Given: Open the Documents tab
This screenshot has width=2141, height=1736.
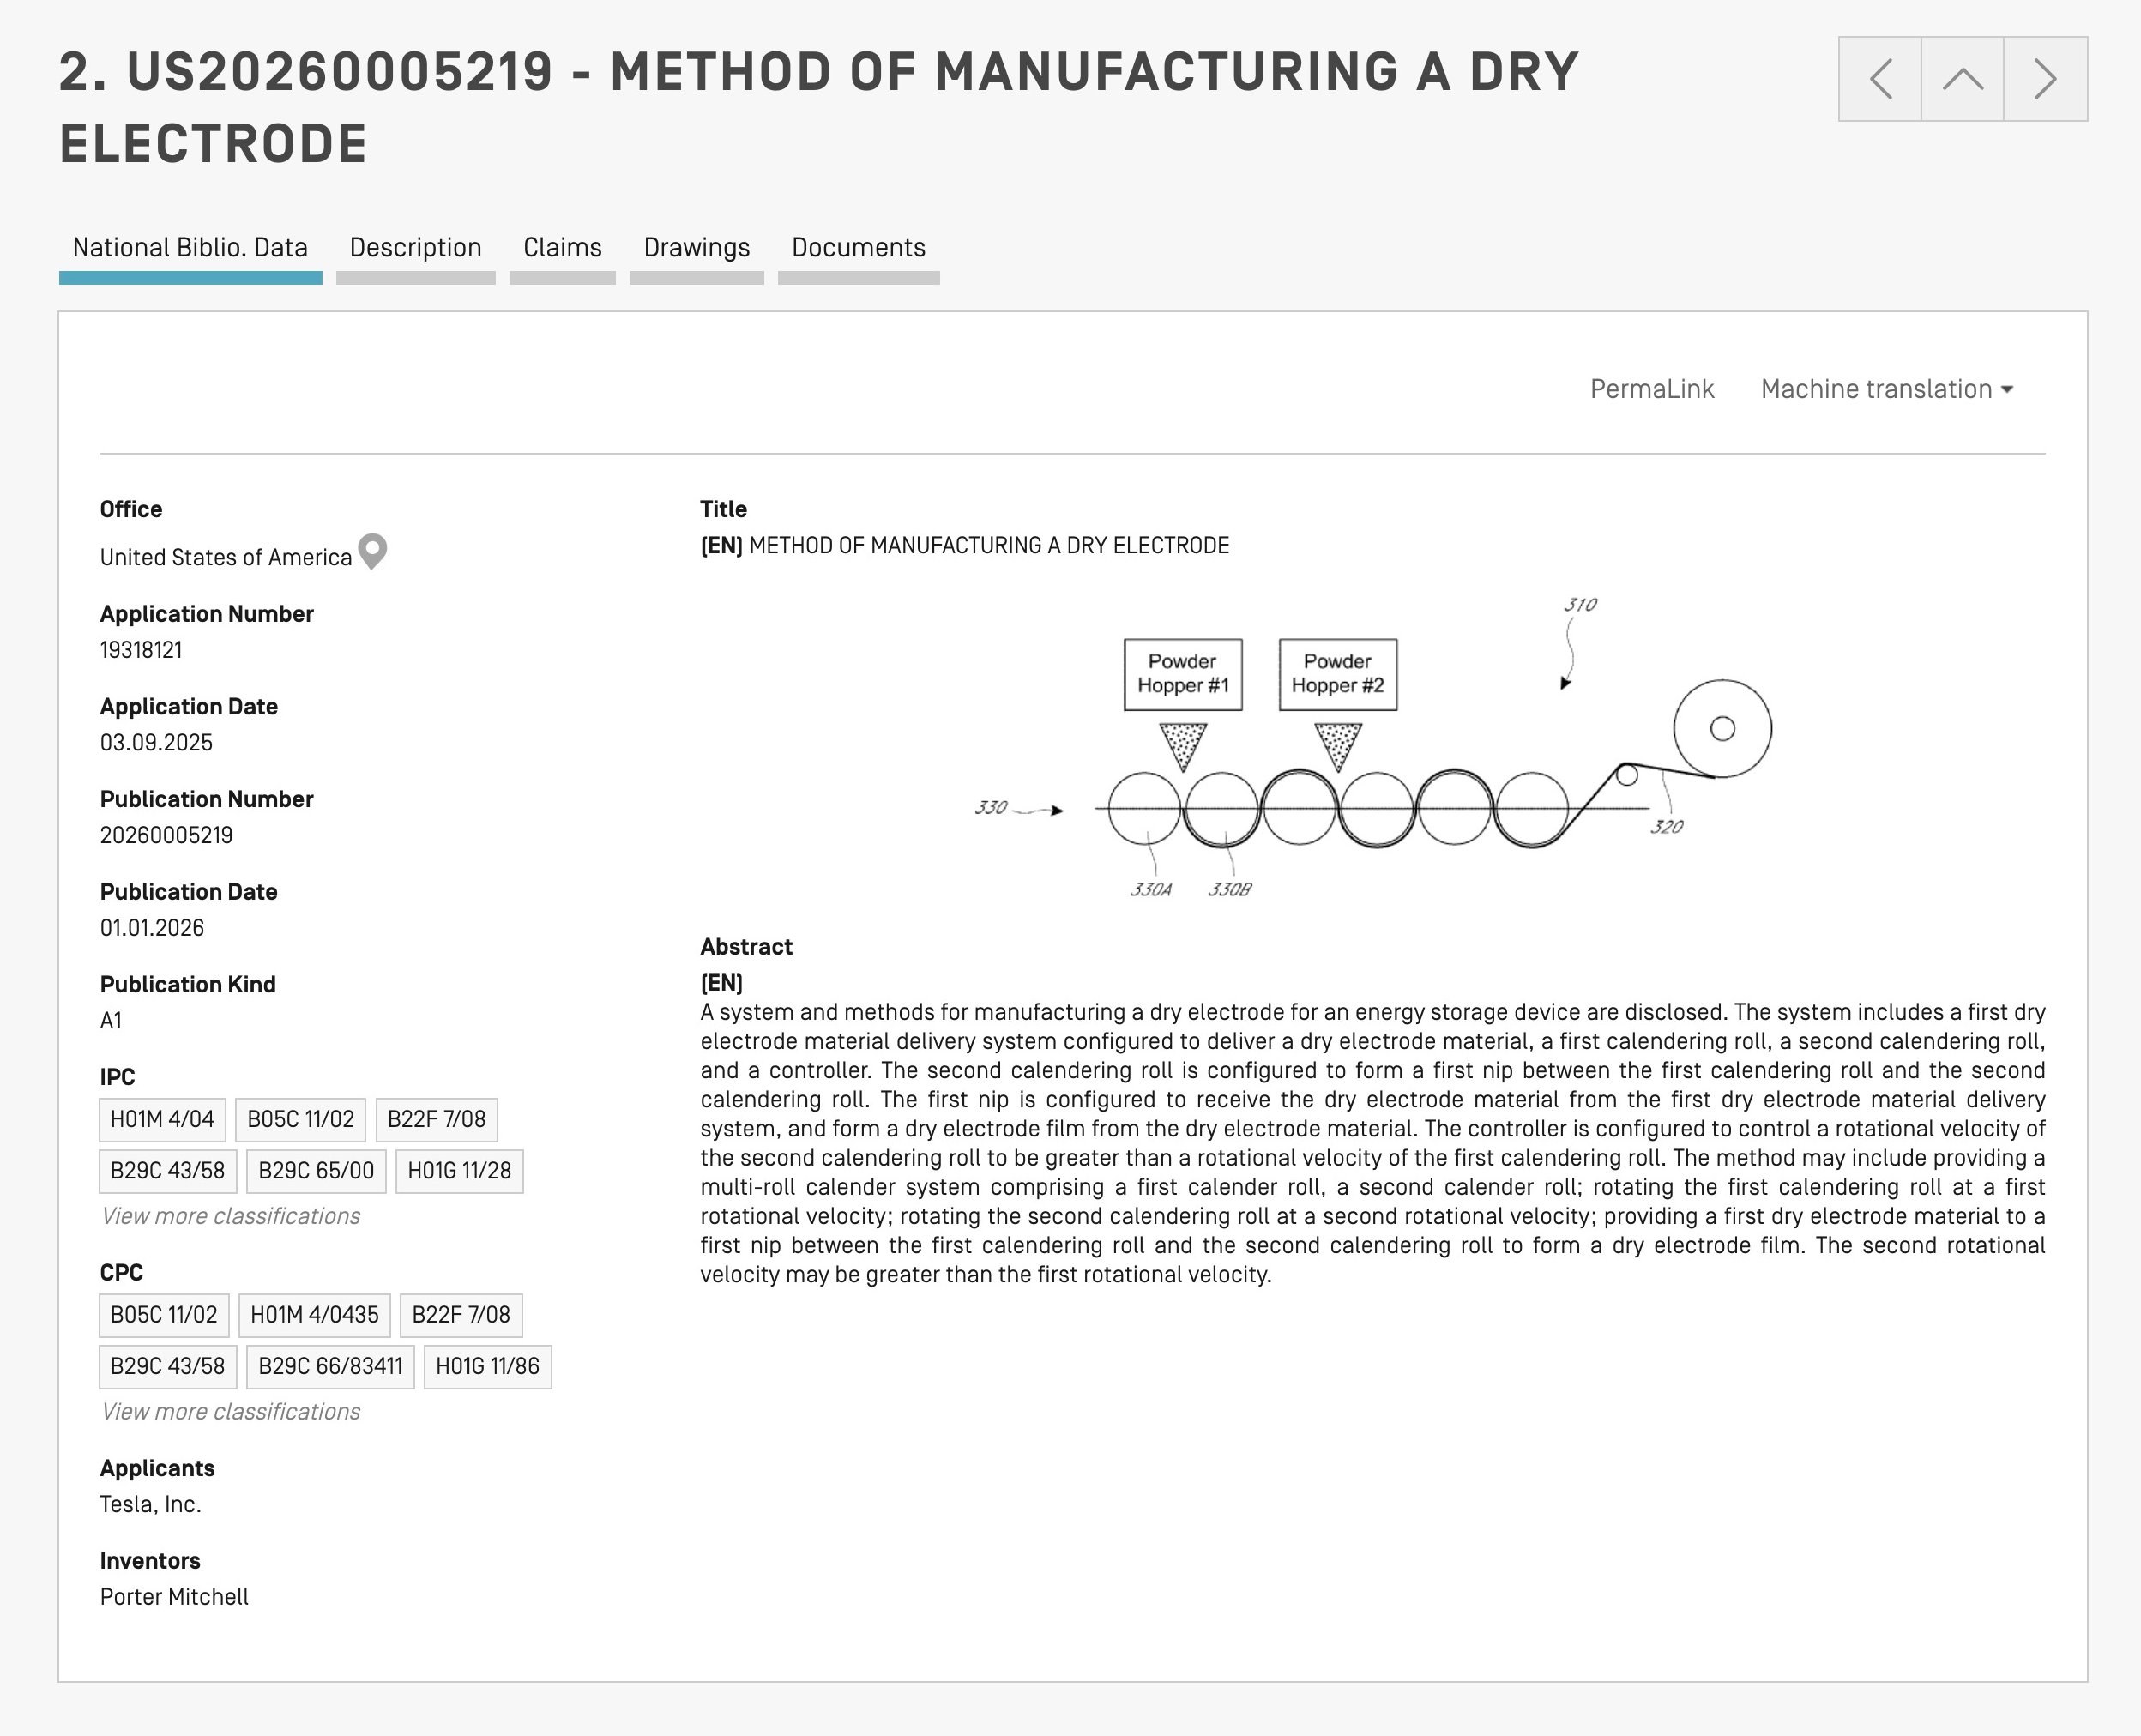Looking at the screenshot, I should (x=858, y=248).
